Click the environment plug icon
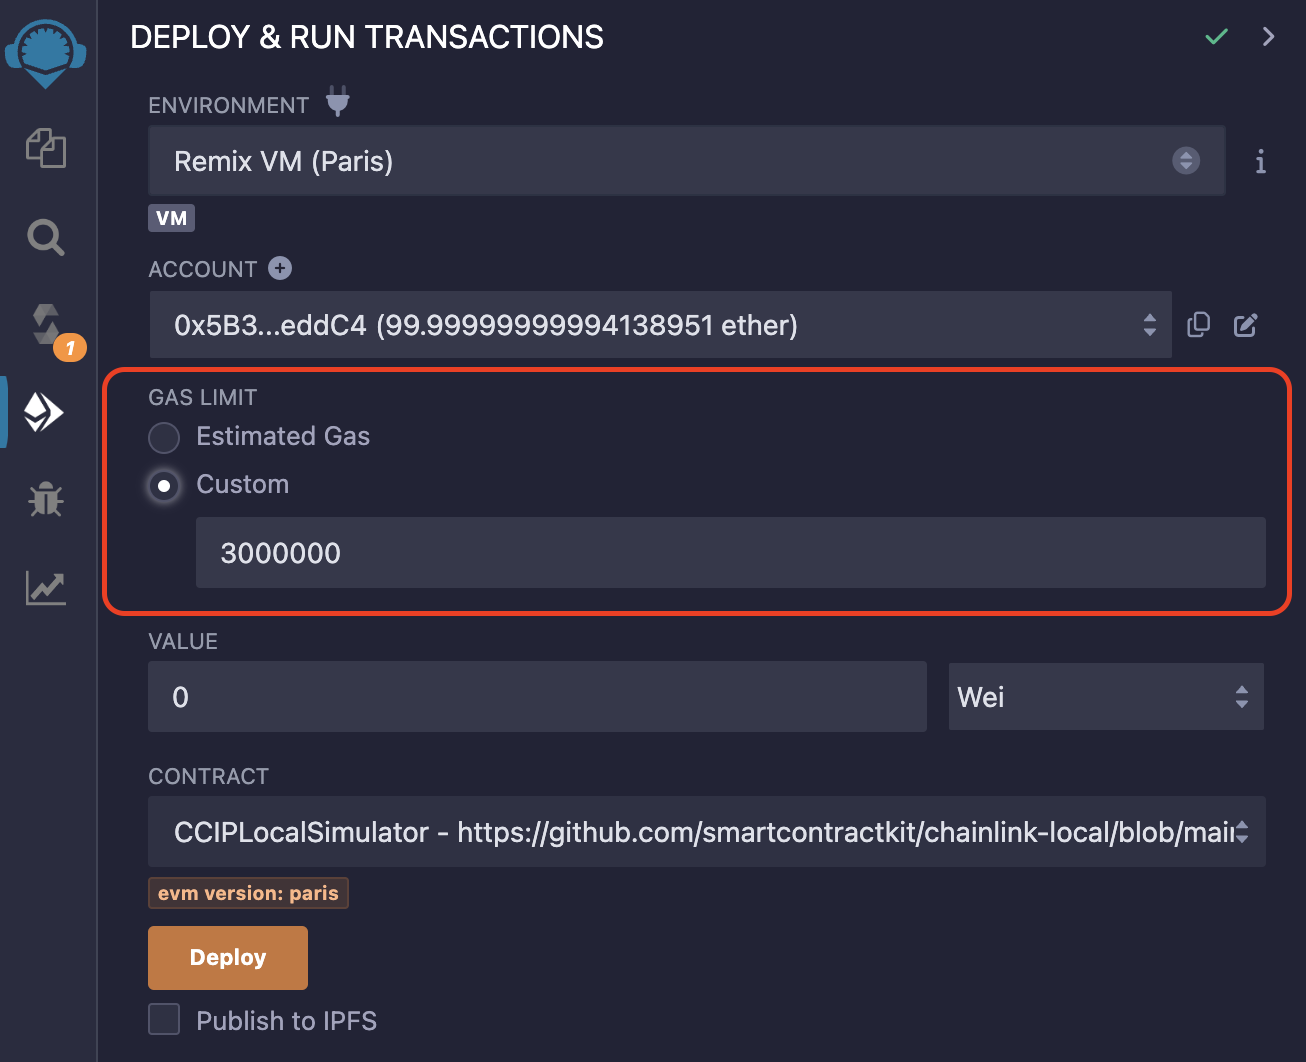Image resolution: width=1306 pixels, height=1062 pixels. coord(338,102)
